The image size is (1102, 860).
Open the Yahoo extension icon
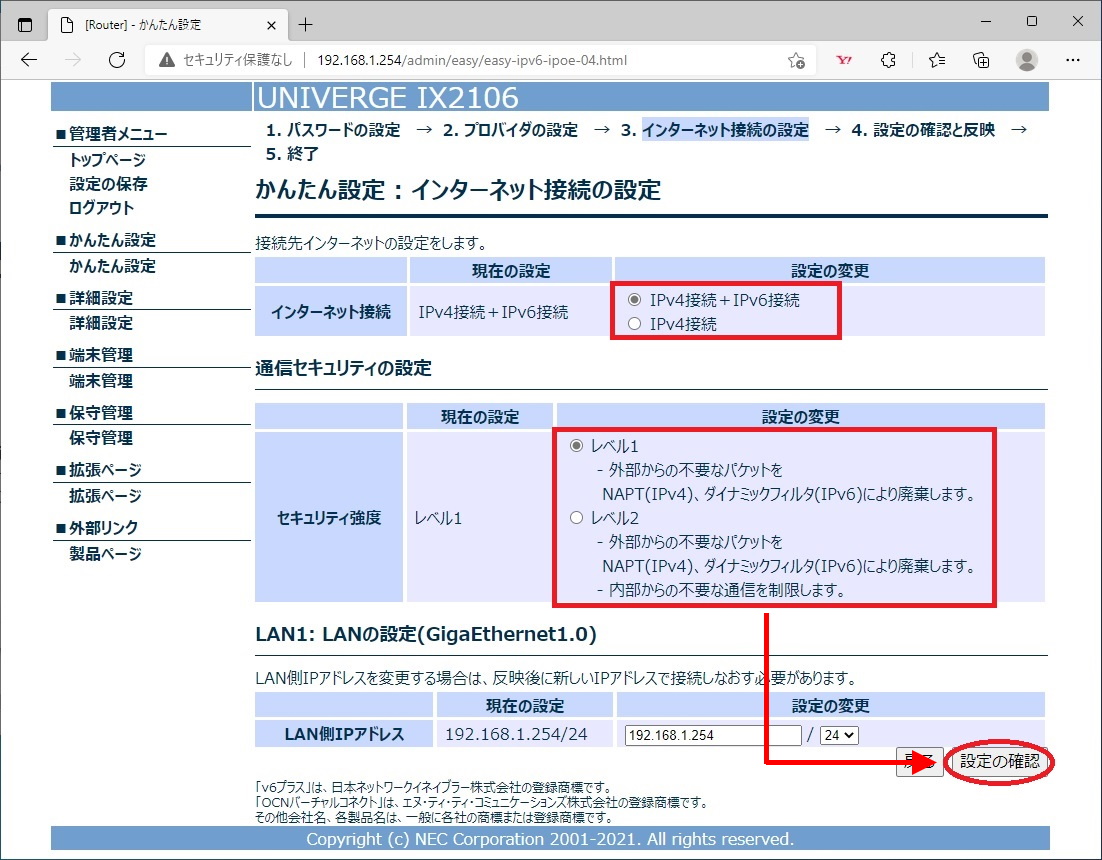[x=844, y=60]
